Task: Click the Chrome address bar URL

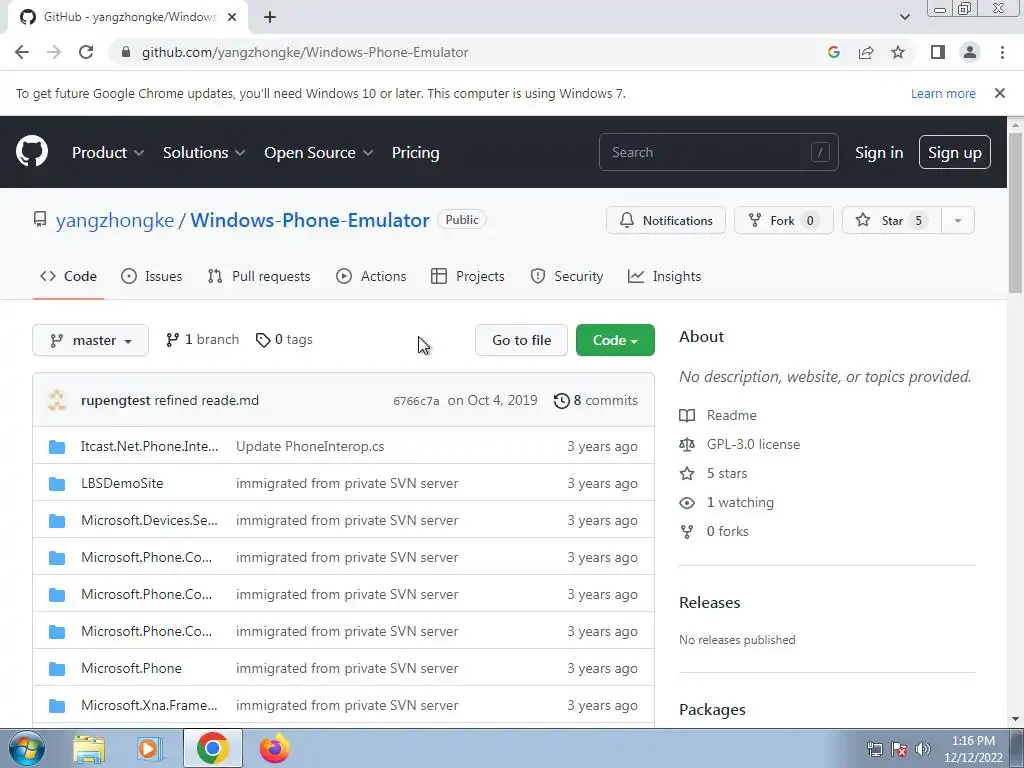Action: (x=305, y=52)
